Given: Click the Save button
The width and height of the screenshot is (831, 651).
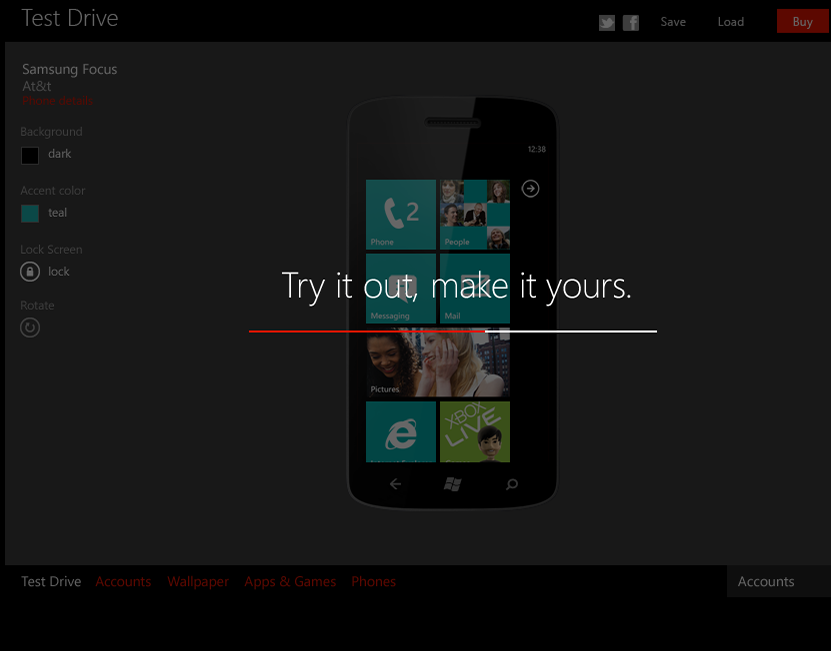Looking at the screenshot, I should [x=673, y=22].
